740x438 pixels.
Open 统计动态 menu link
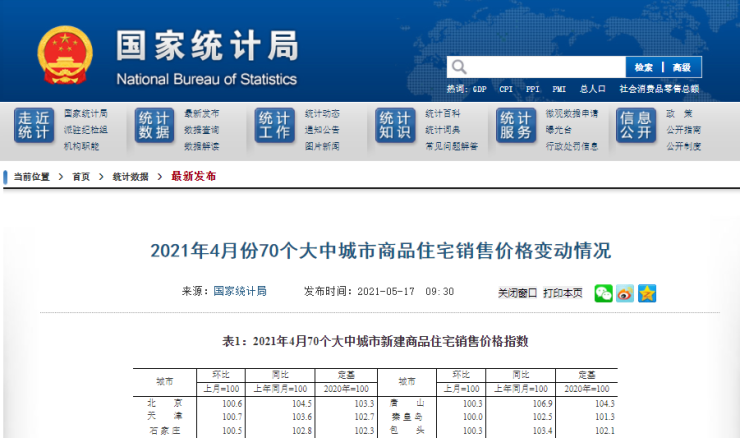[x=322, y=113]
